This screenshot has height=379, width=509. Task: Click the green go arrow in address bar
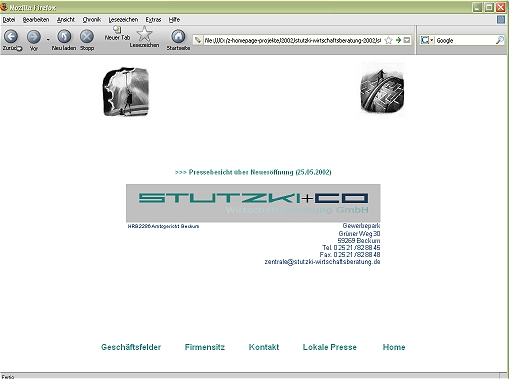point(398,40)
